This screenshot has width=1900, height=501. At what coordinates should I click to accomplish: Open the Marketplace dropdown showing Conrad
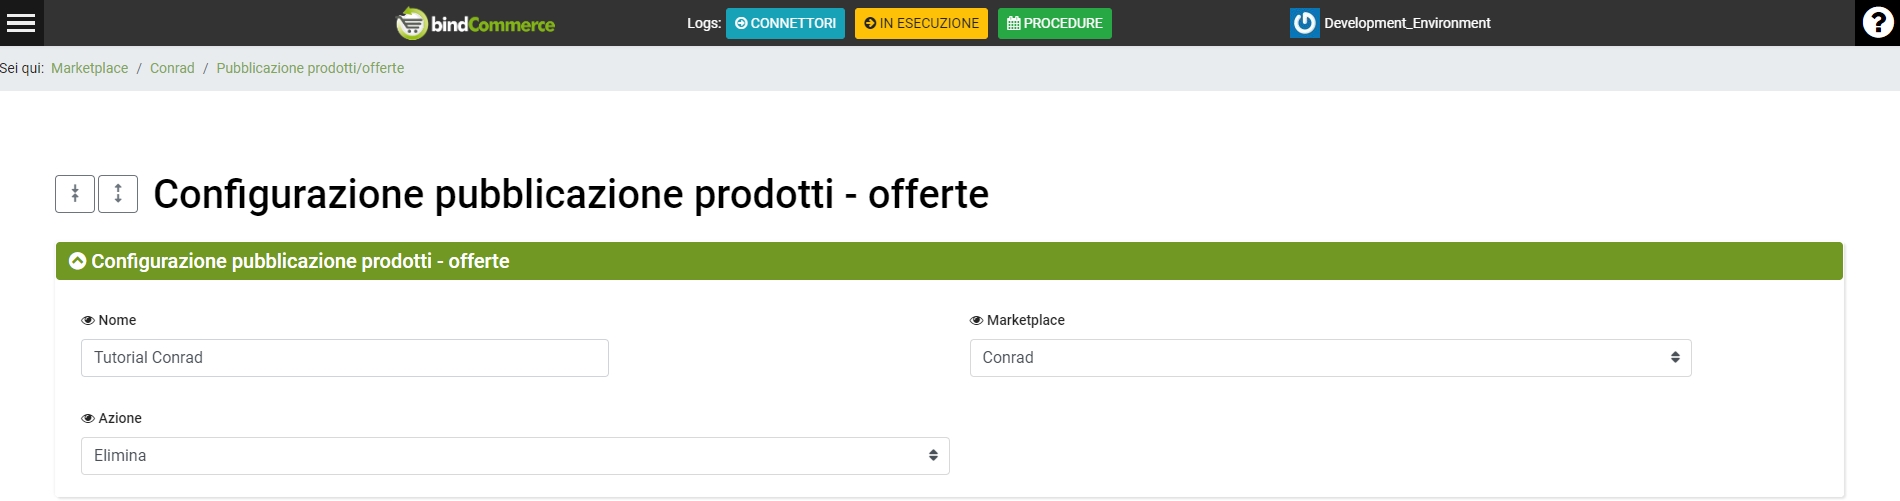point(1330,358)
